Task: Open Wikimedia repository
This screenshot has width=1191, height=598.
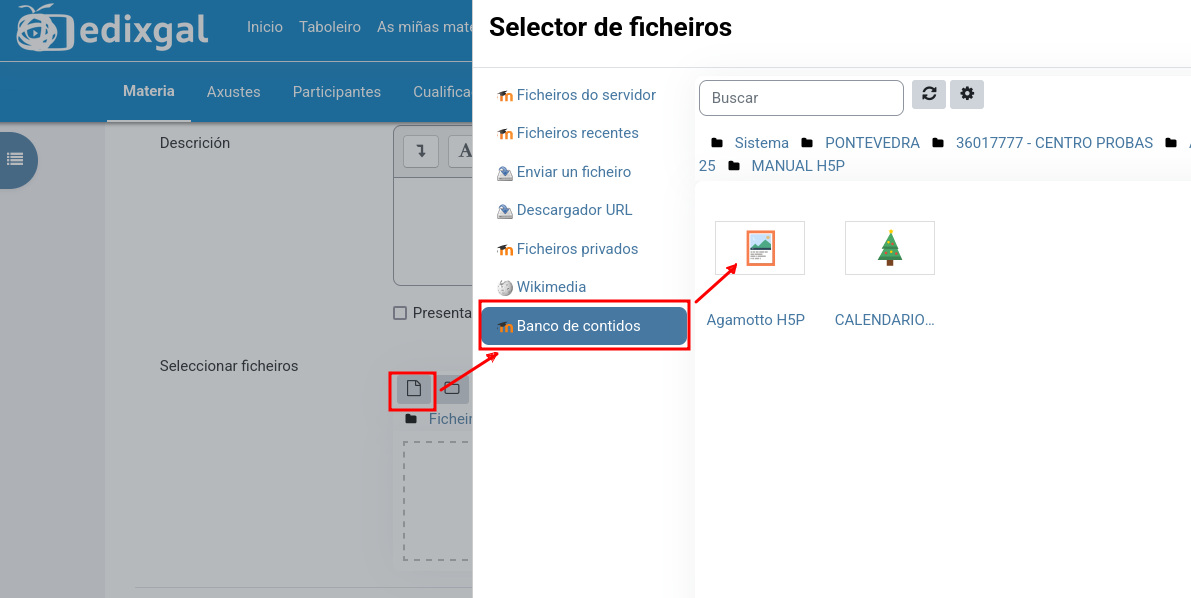Action: pyautogui.click(x=550, y=287)
